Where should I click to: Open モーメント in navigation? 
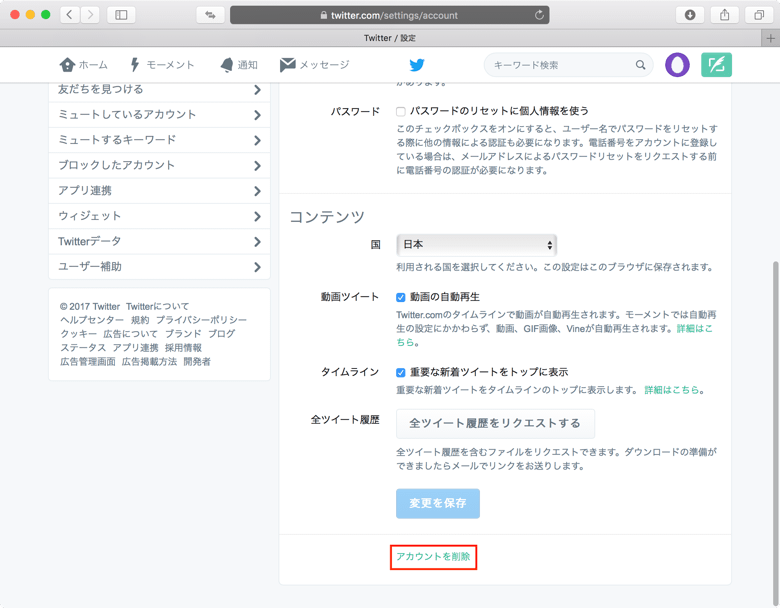click(162, 65)
